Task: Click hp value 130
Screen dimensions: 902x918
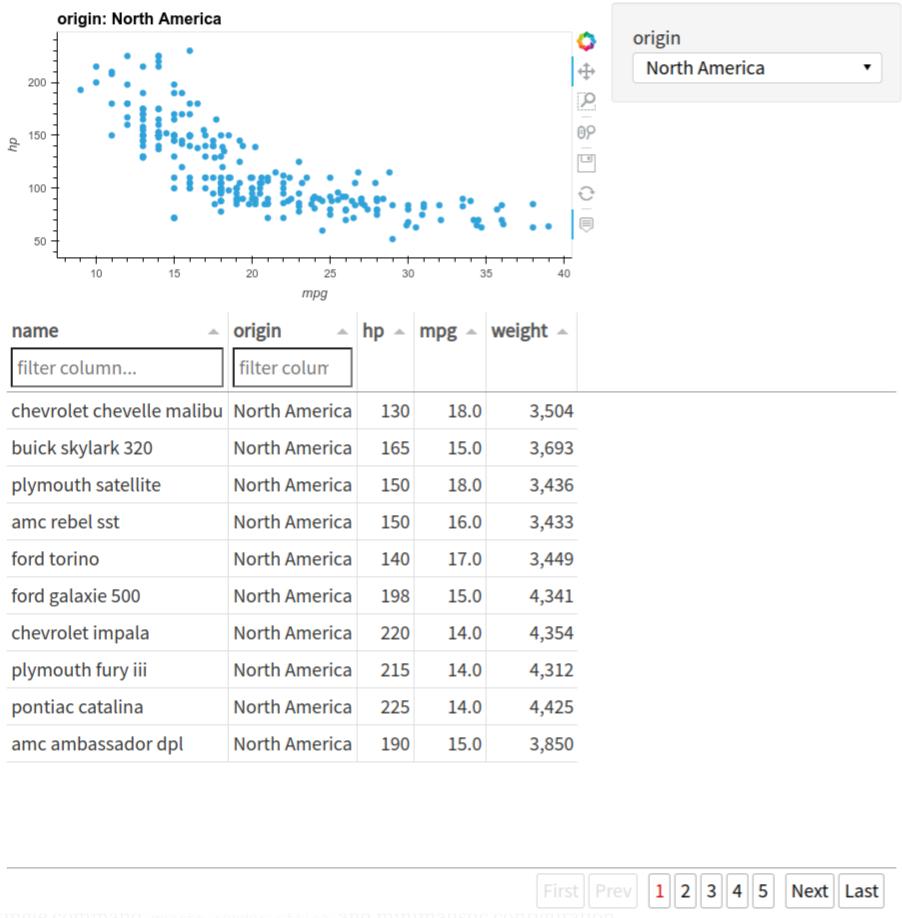Action: click(x=395, y=411)
